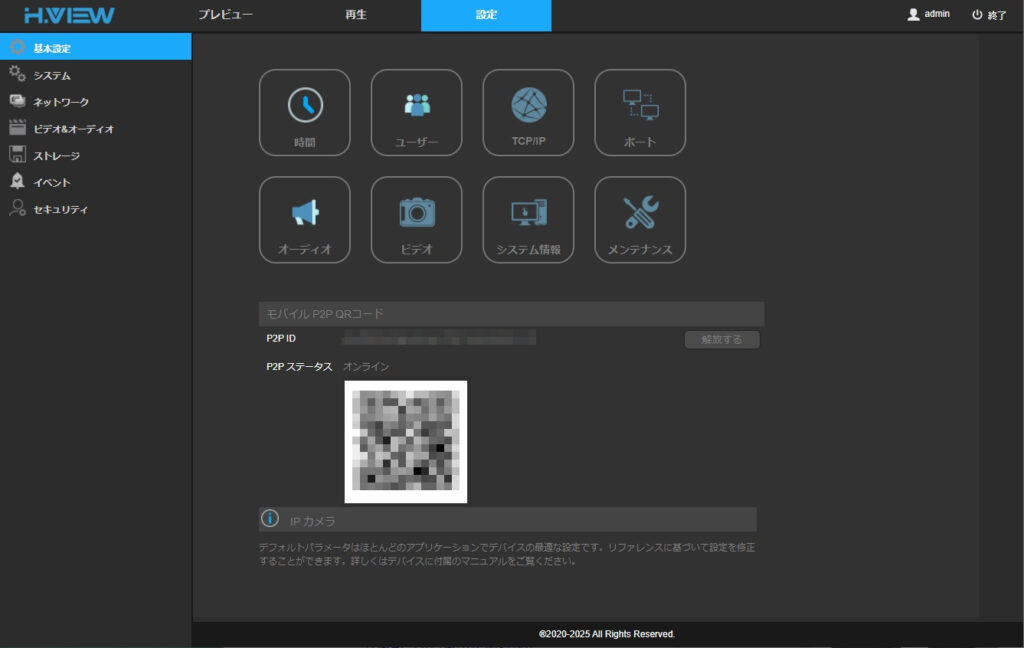The width and height of the screenshot is (1024, 648).
Task: Click the person icon beside セキュリティ
Action: 18,208
